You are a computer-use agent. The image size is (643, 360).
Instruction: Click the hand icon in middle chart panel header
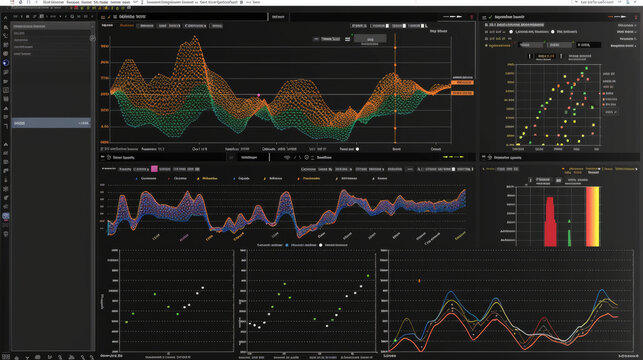[x=109, y=157]
